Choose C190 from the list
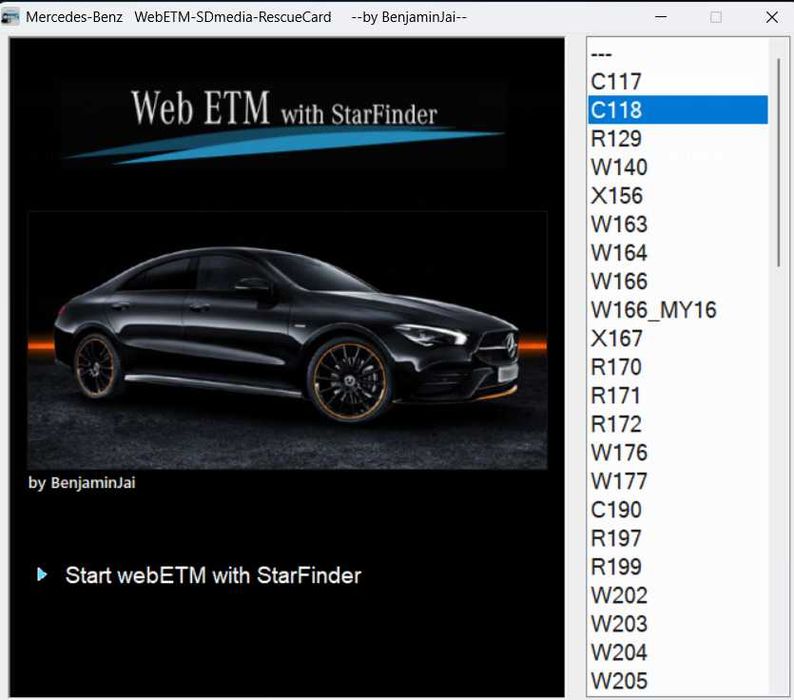The width and height of the screenshot is (794, 700). pos(678,509)
